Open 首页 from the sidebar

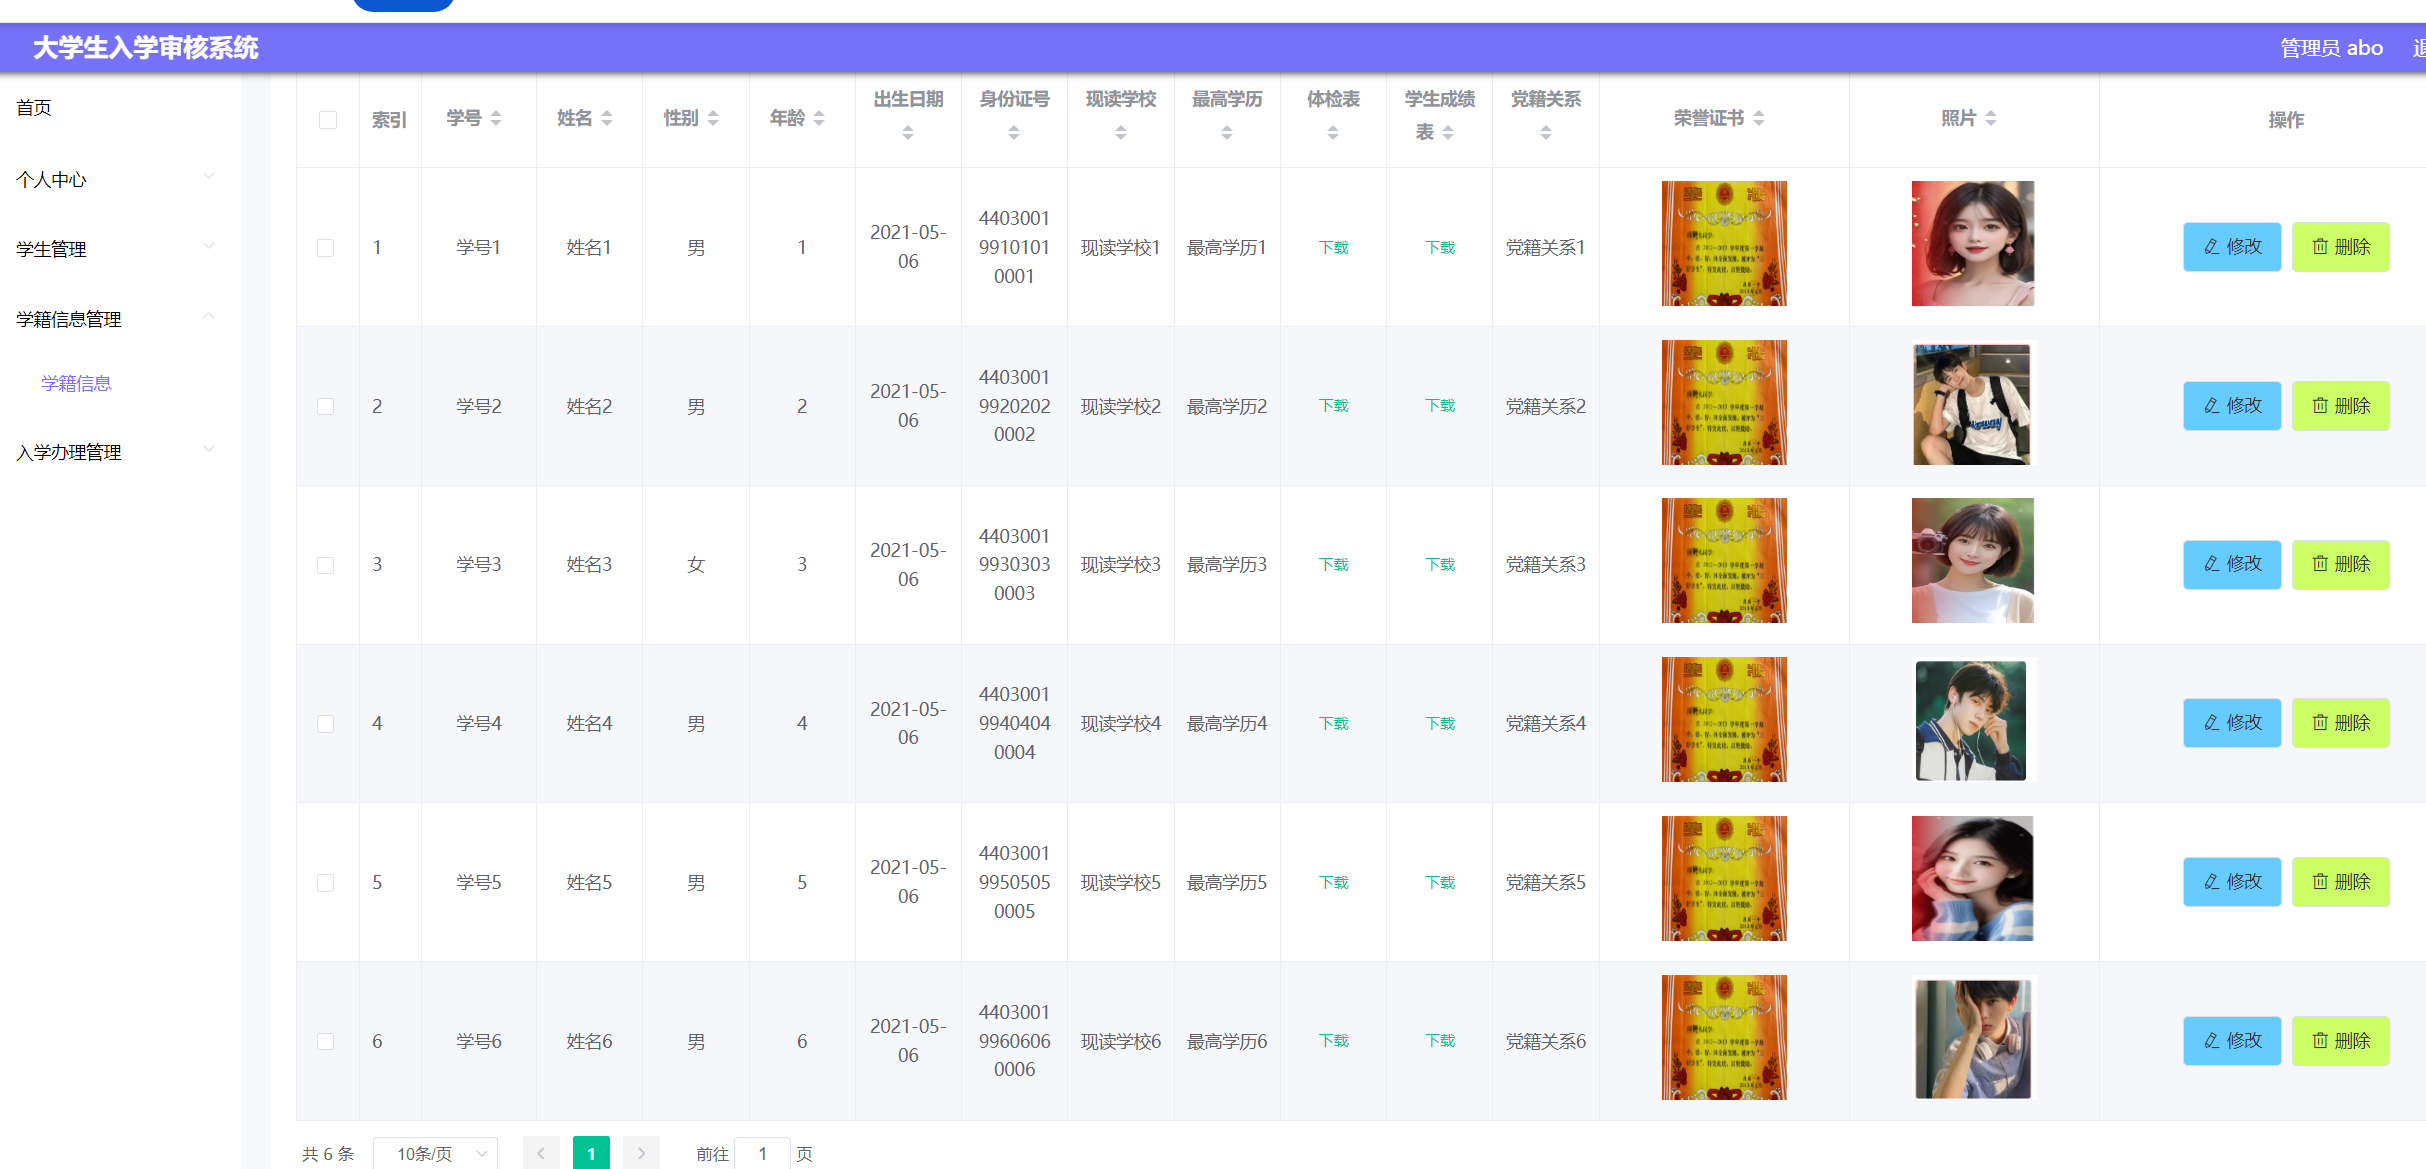pyautogui.click(x=34, y=107)
